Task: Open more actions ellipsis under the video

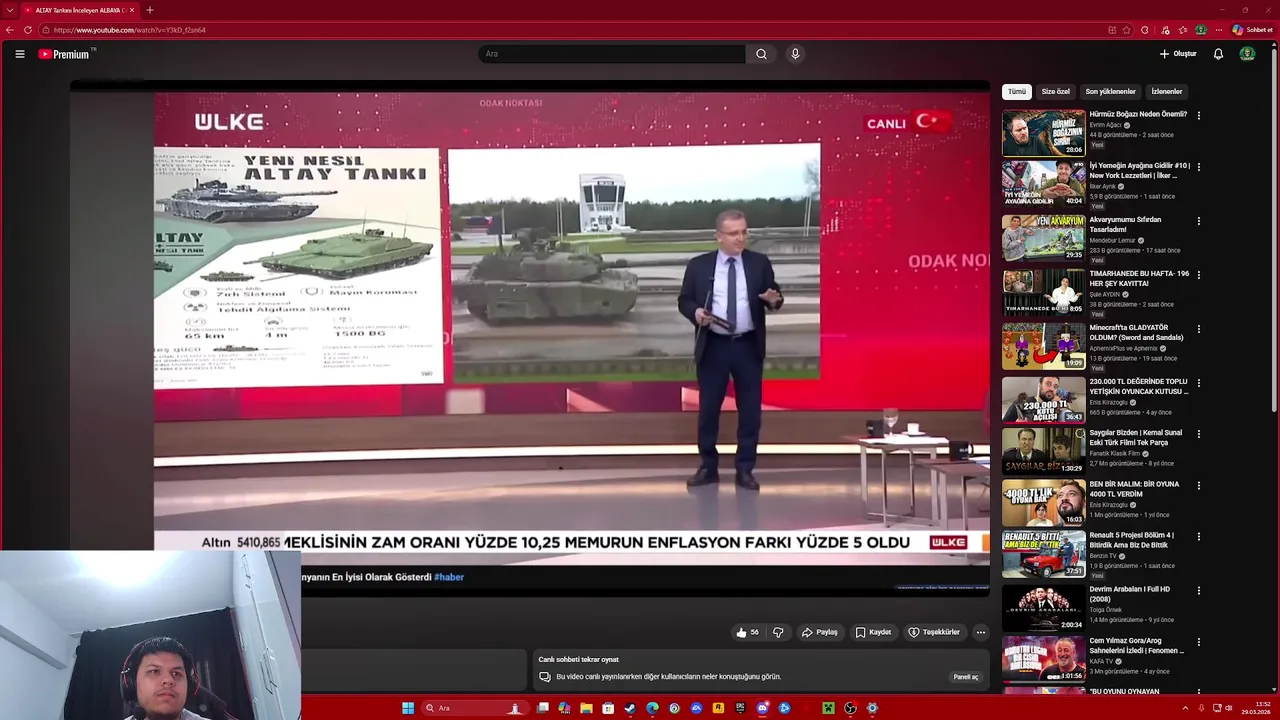Action: pos(981,632)
